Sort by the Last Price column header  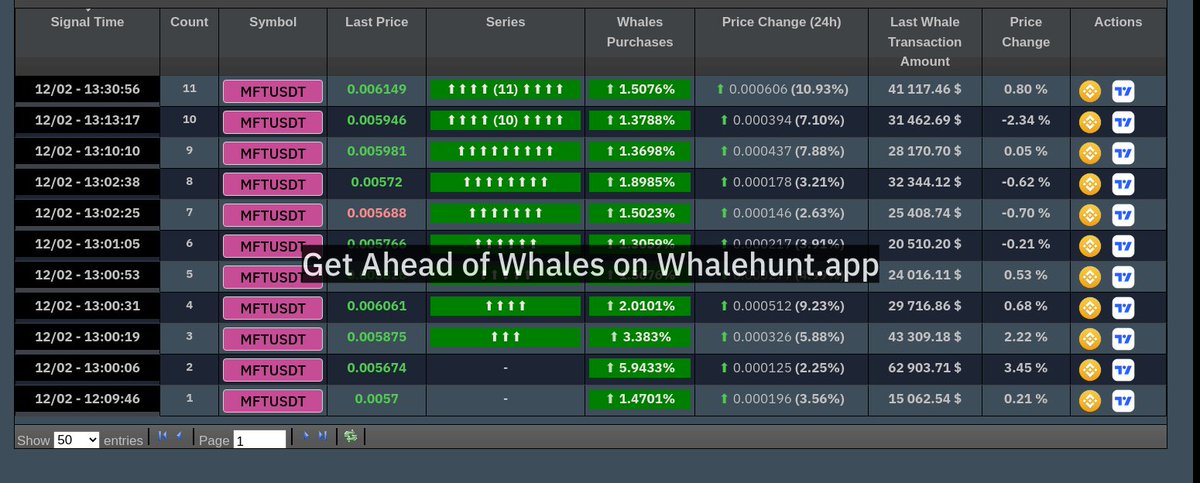pyautogui.click(x=377, y=41)
